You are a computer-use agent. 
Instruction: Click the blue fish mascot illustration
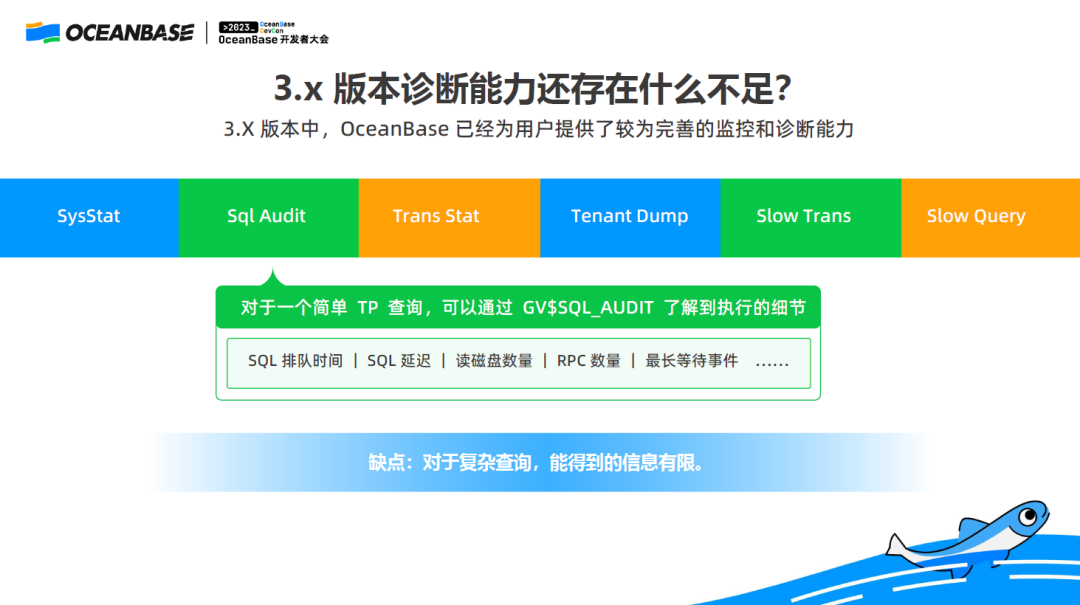click(x=968, y=538)
